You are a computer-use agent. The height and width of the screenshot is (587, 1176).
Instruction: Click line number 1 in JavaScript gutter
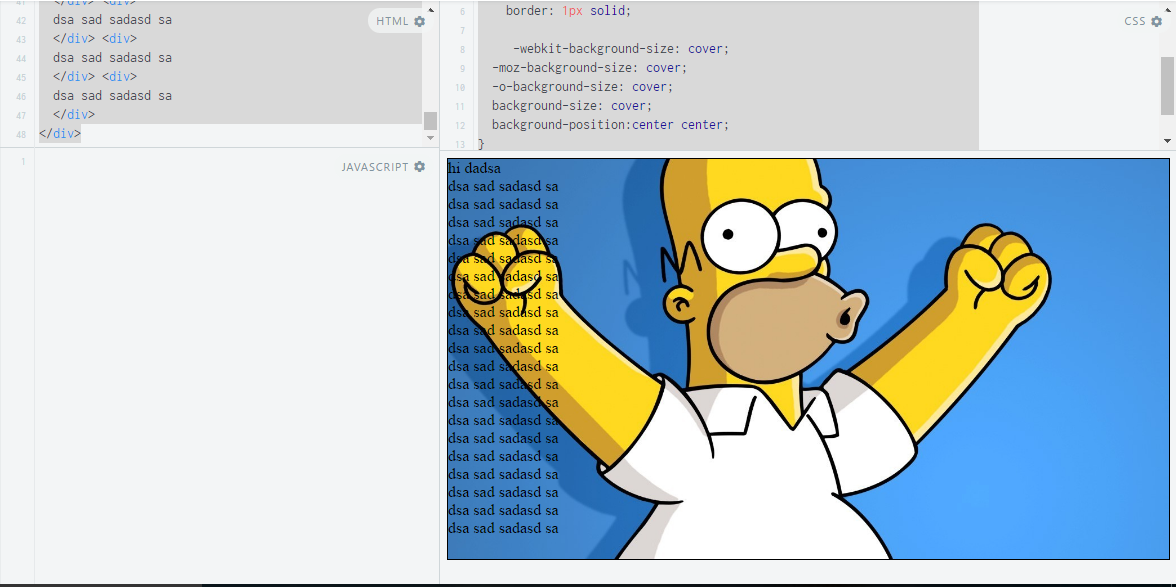23,161
